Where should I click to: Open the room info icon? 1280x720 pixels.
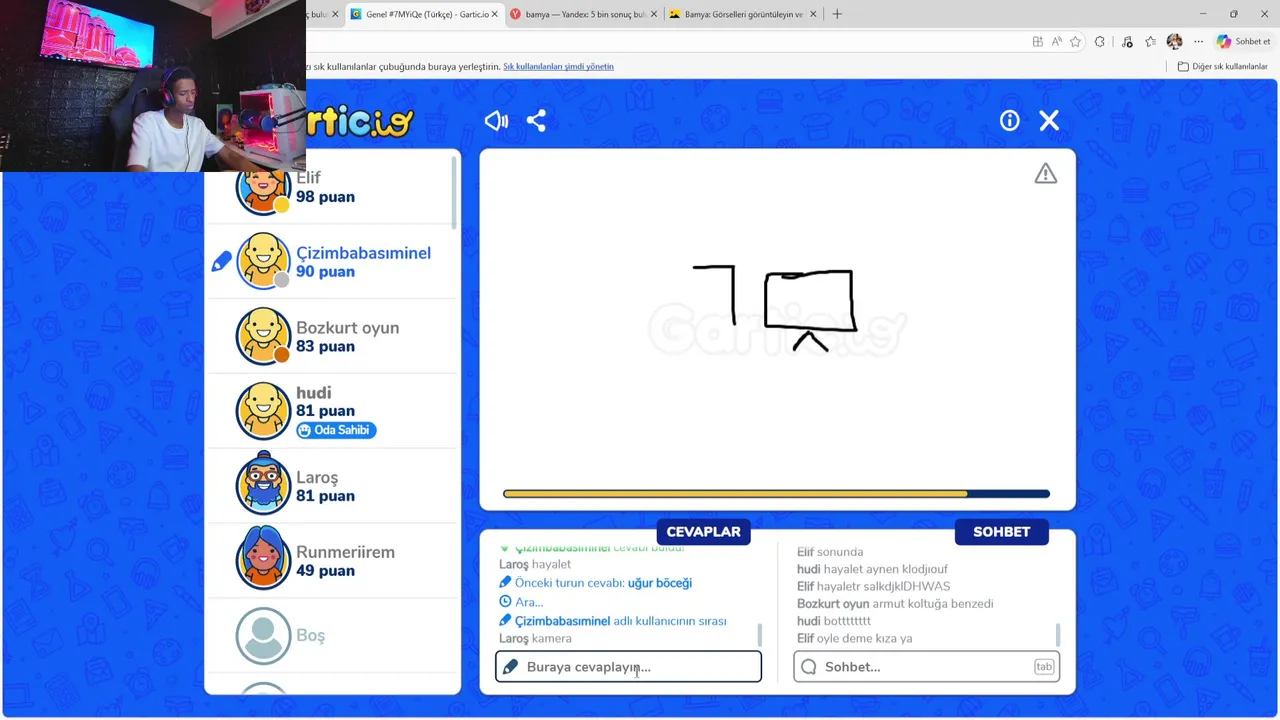(x=1009, y=121)
